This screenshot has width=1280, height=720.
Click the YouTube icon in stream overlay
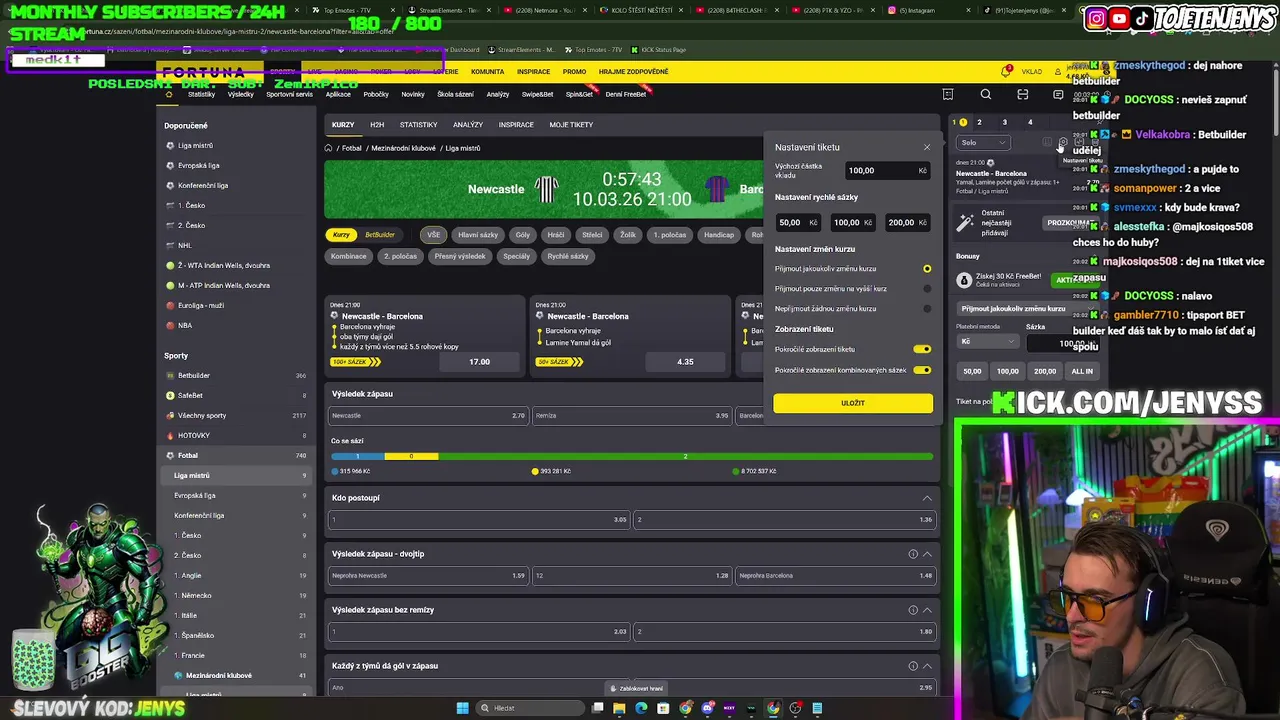[x=1119, y=18]
